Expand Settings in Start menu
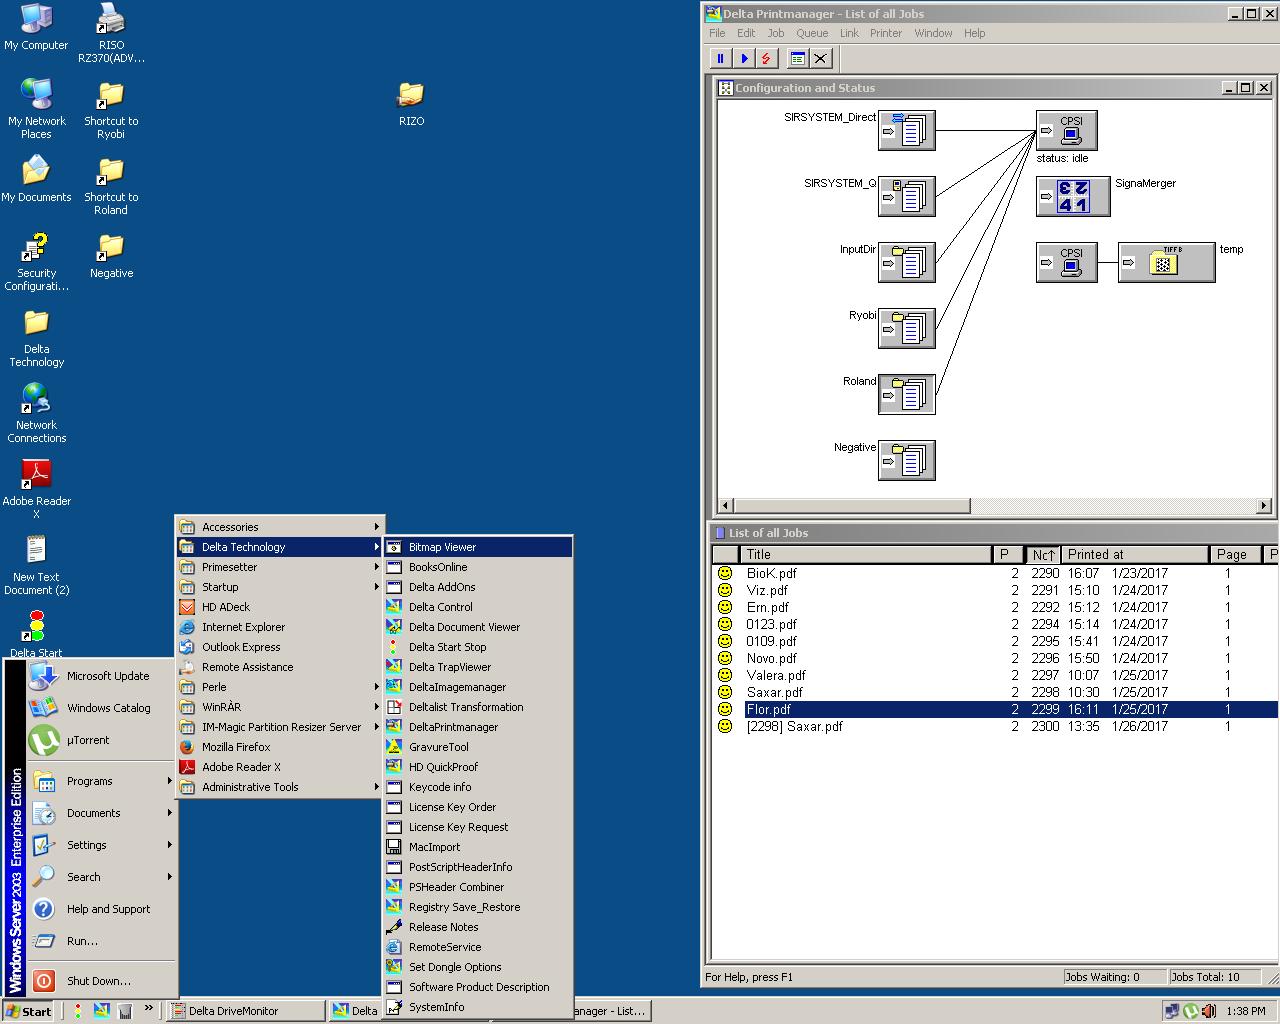Viewport: 1280px width, 1024px height. coord(101,845)
